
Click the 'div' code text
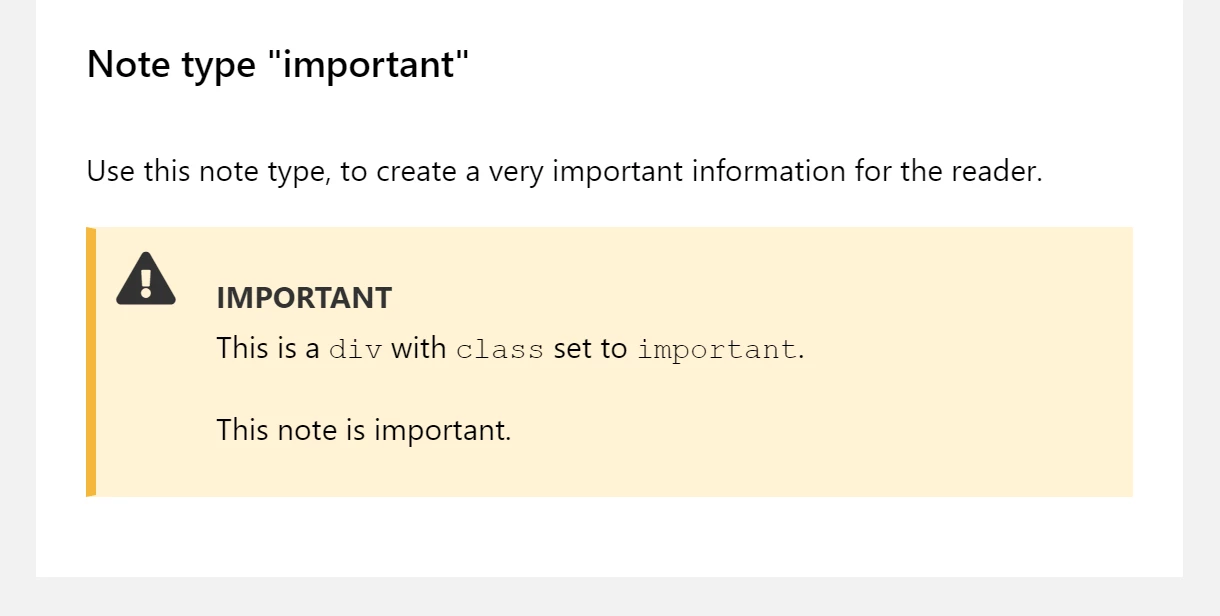355,350
